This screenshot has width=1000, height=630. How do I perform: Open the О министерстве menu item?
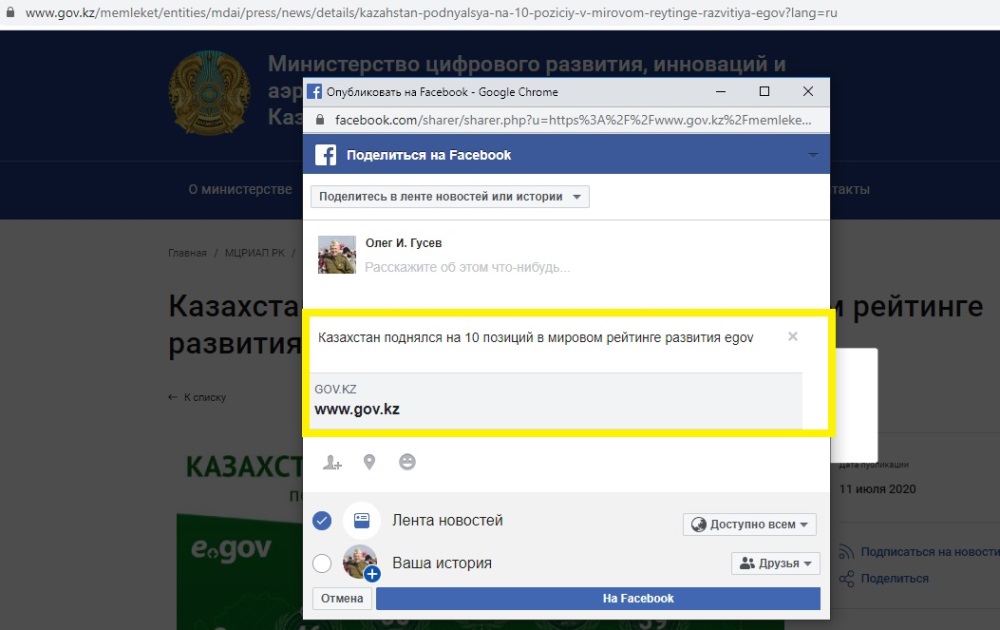tap(240, 189)
